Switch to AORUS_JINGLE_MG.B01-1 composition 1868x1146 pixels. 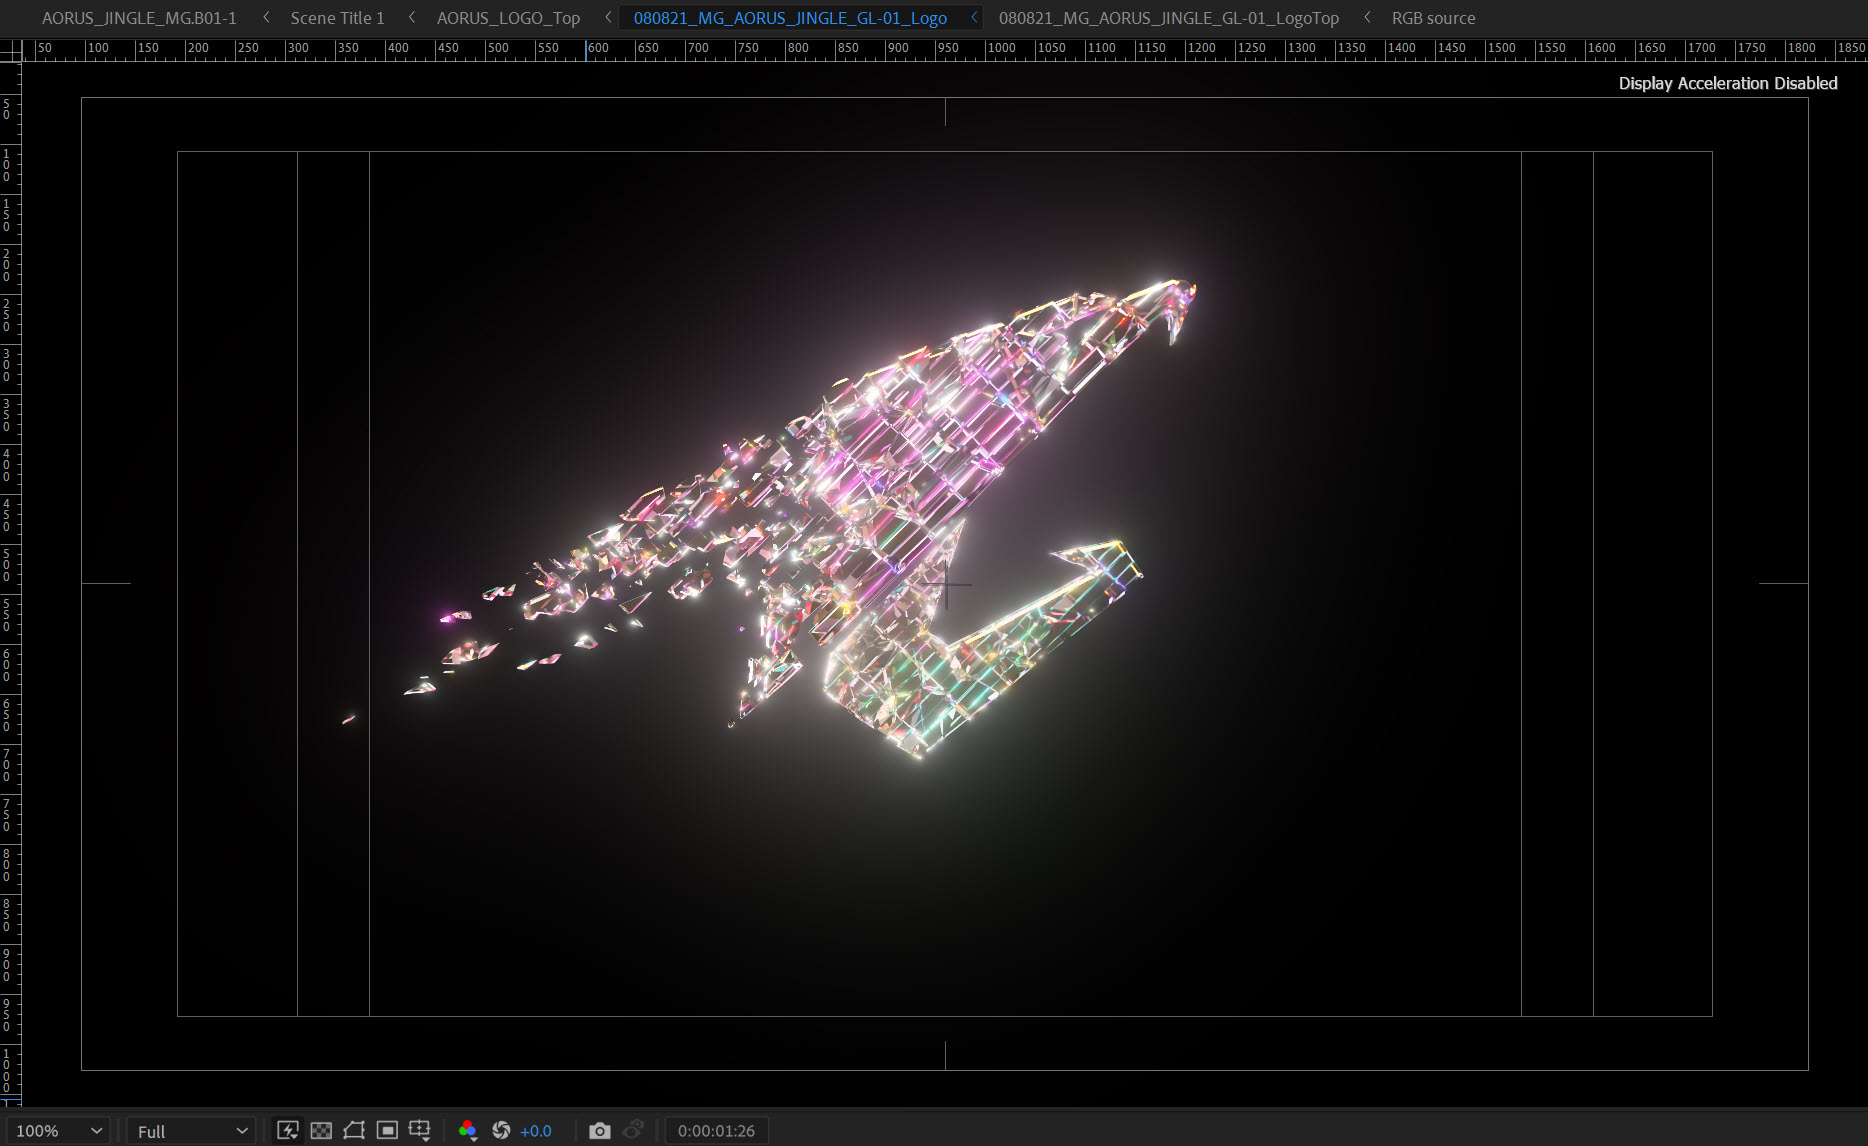[139, 18]
